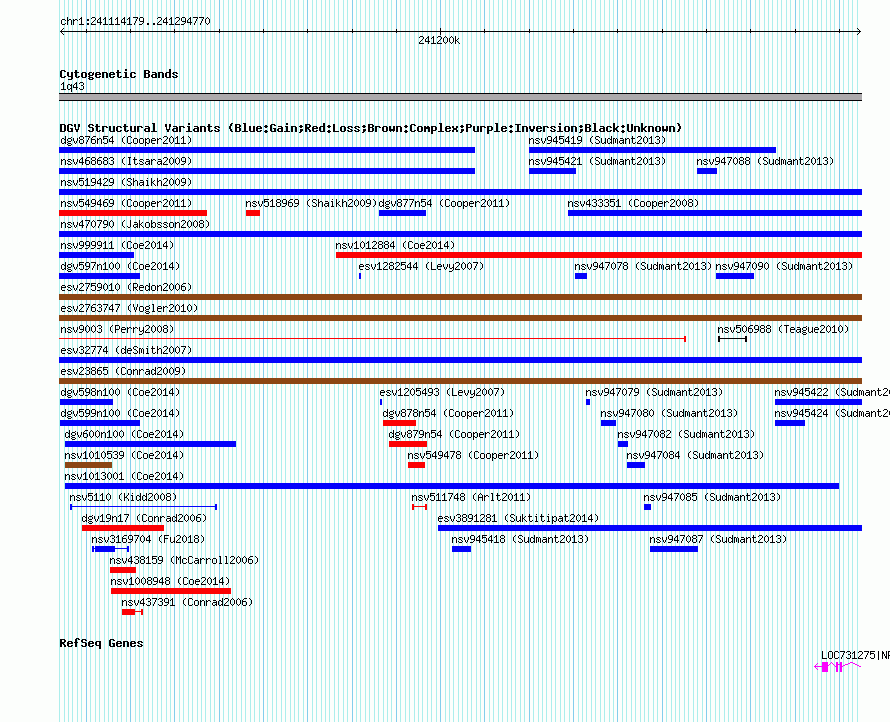This screenshot has height=722, width=890.
Task: Click nsv3169704 (Fu2018) label
Action: pos(148,539)
